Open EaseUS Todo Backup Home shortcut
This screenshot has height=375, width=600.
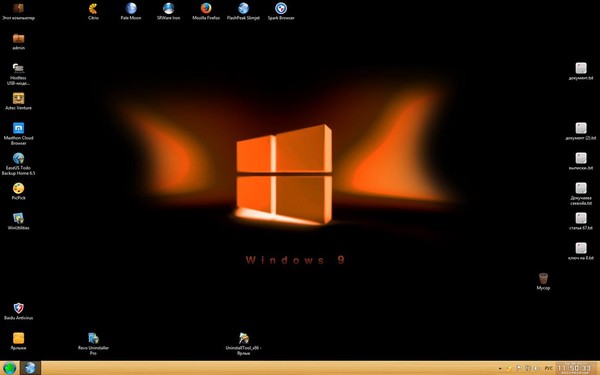click(18, 164)
